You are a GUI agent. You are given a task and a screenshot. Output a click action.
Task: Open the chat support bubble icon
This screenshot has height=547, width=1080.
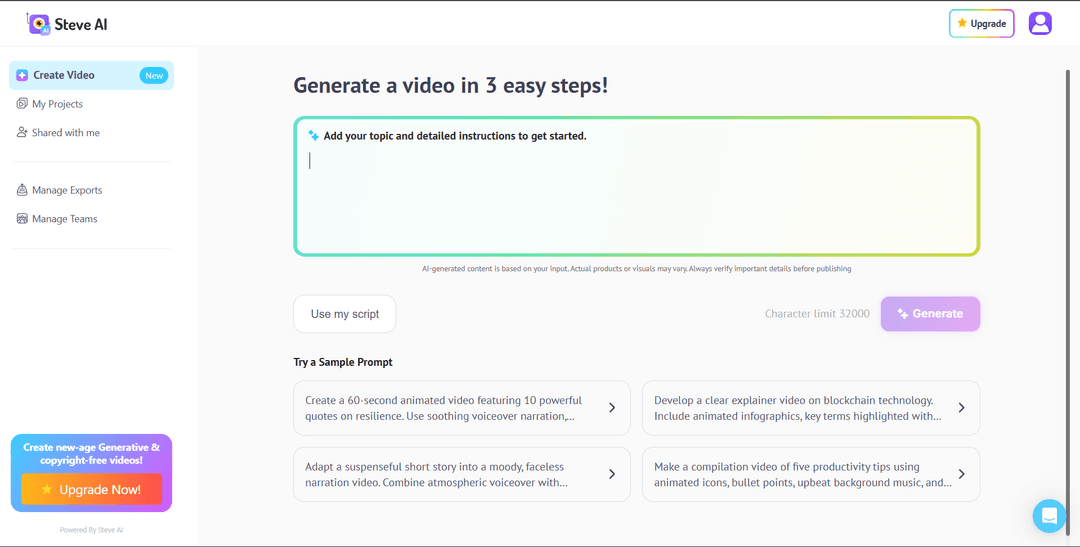[1049, 515]
